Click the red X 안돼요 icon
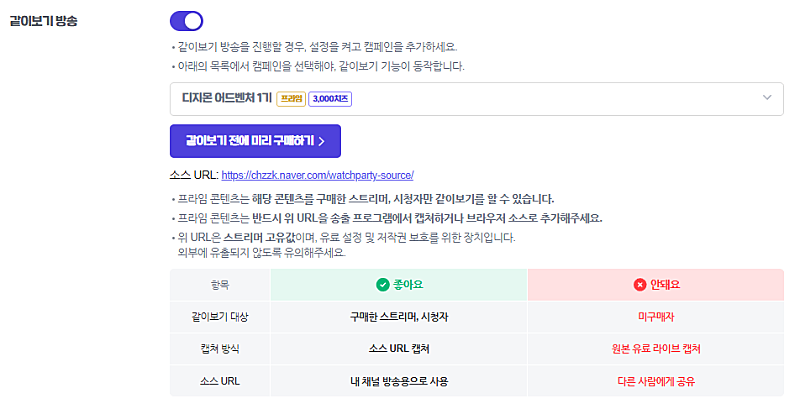 pyautogui.click(x=640, y=285)
